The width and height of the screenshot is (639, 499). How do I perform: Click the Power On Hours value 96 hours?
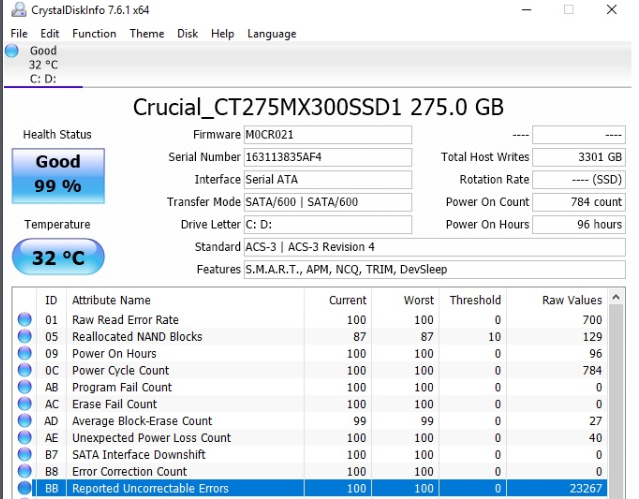[x=579, y=224]
